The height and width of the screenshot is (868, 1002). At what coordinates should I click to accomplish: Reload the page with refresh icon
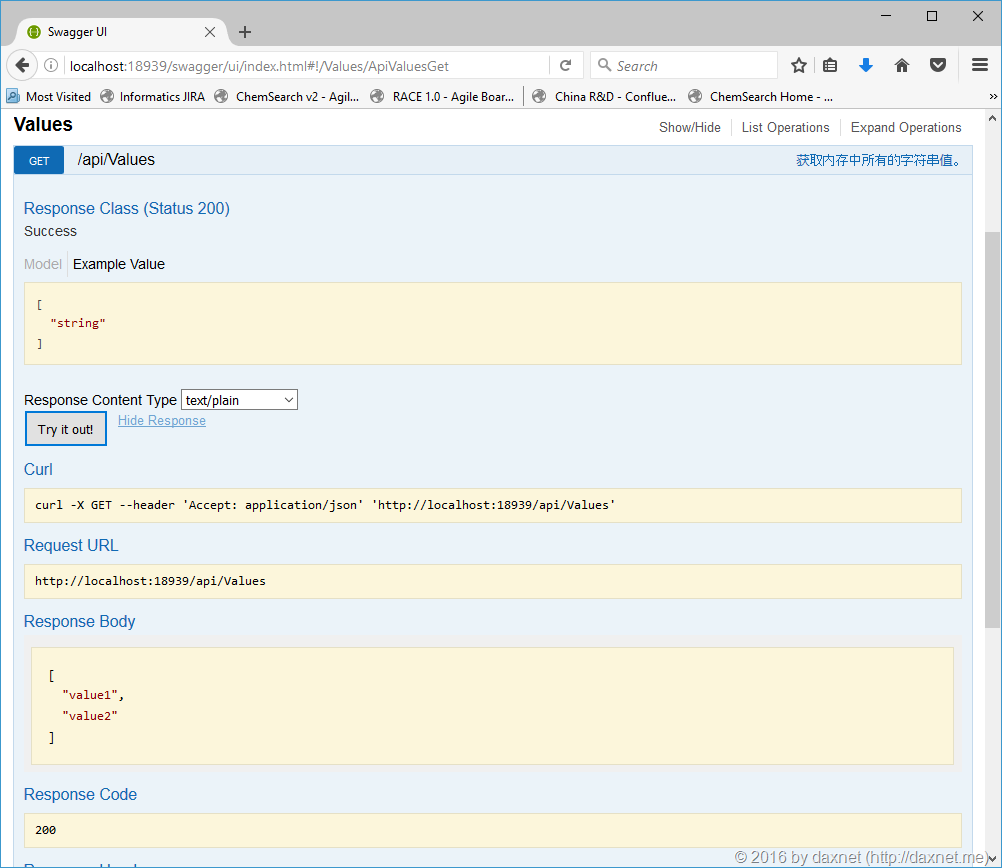[x=565, y=66]
